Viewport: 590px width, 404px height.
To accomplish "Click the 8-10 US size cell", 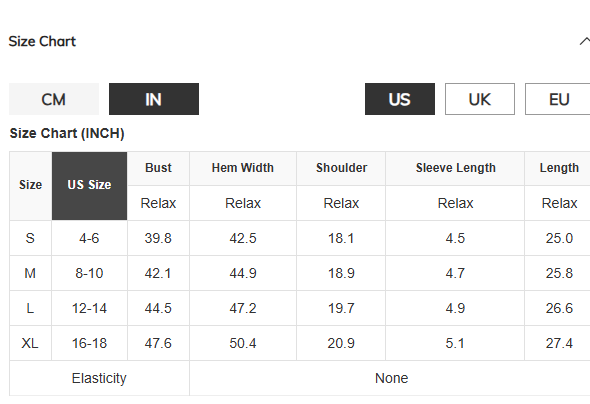I will coord(89,273).
